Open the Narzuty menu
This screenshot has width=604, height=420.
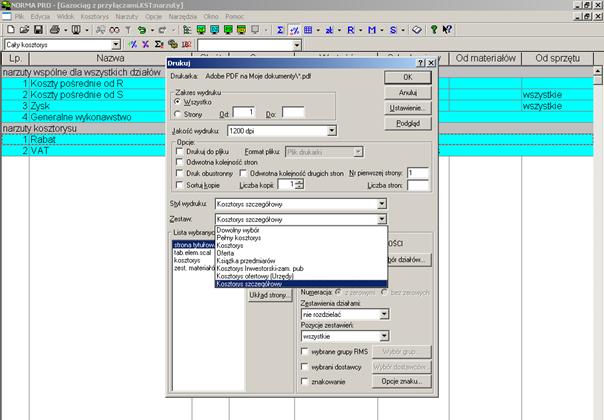(x=126, y=19)
